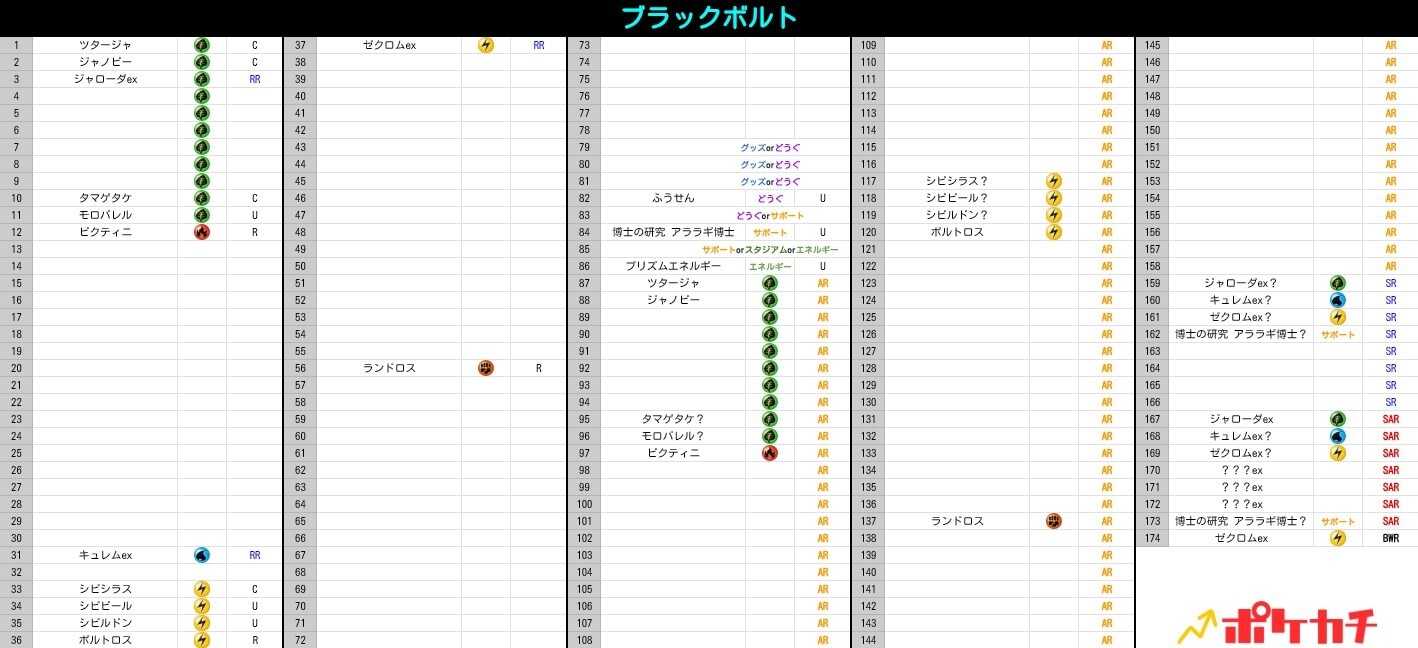Click どうぐorサポート text in row 83
The width and height of the screenshot is (1418, 648).
click(770, 216)
